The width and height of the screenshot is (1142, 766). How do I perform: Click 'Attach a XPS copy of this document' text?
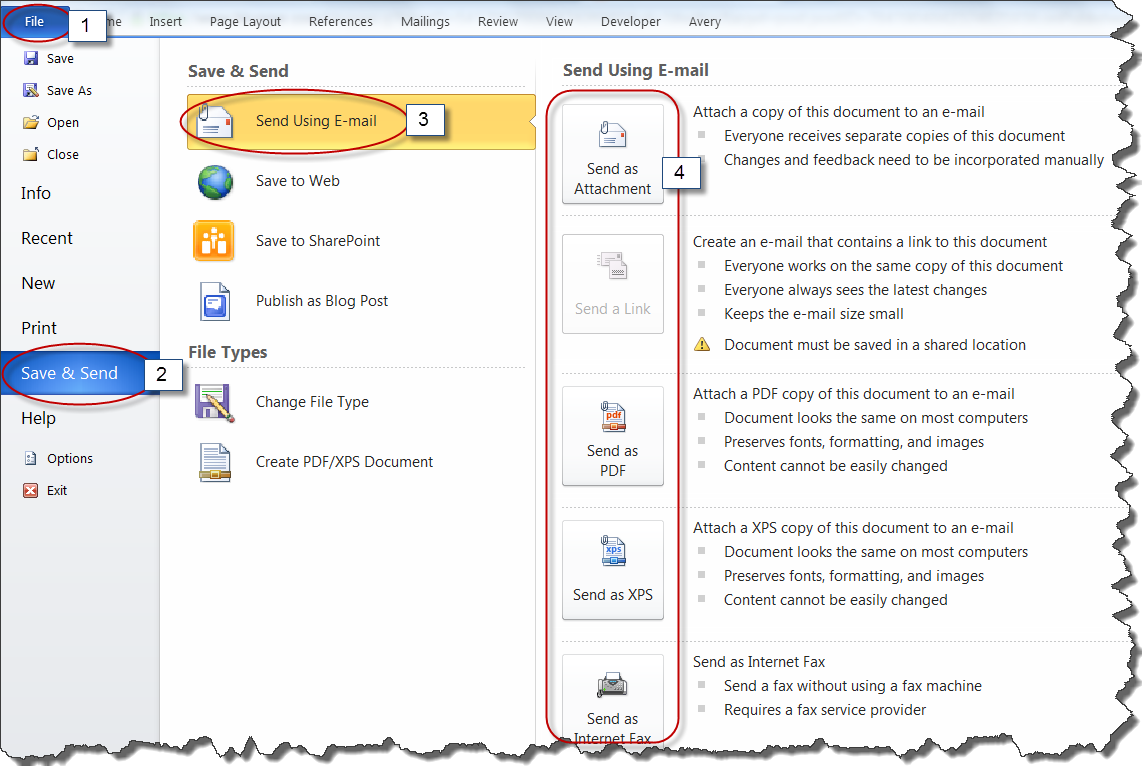853,528
